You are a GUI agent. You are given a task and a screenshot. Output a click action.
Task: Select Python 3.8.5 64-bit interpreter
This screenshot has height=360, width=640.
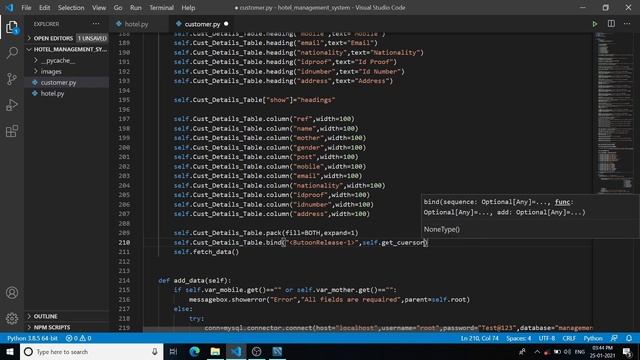point(32,338)
